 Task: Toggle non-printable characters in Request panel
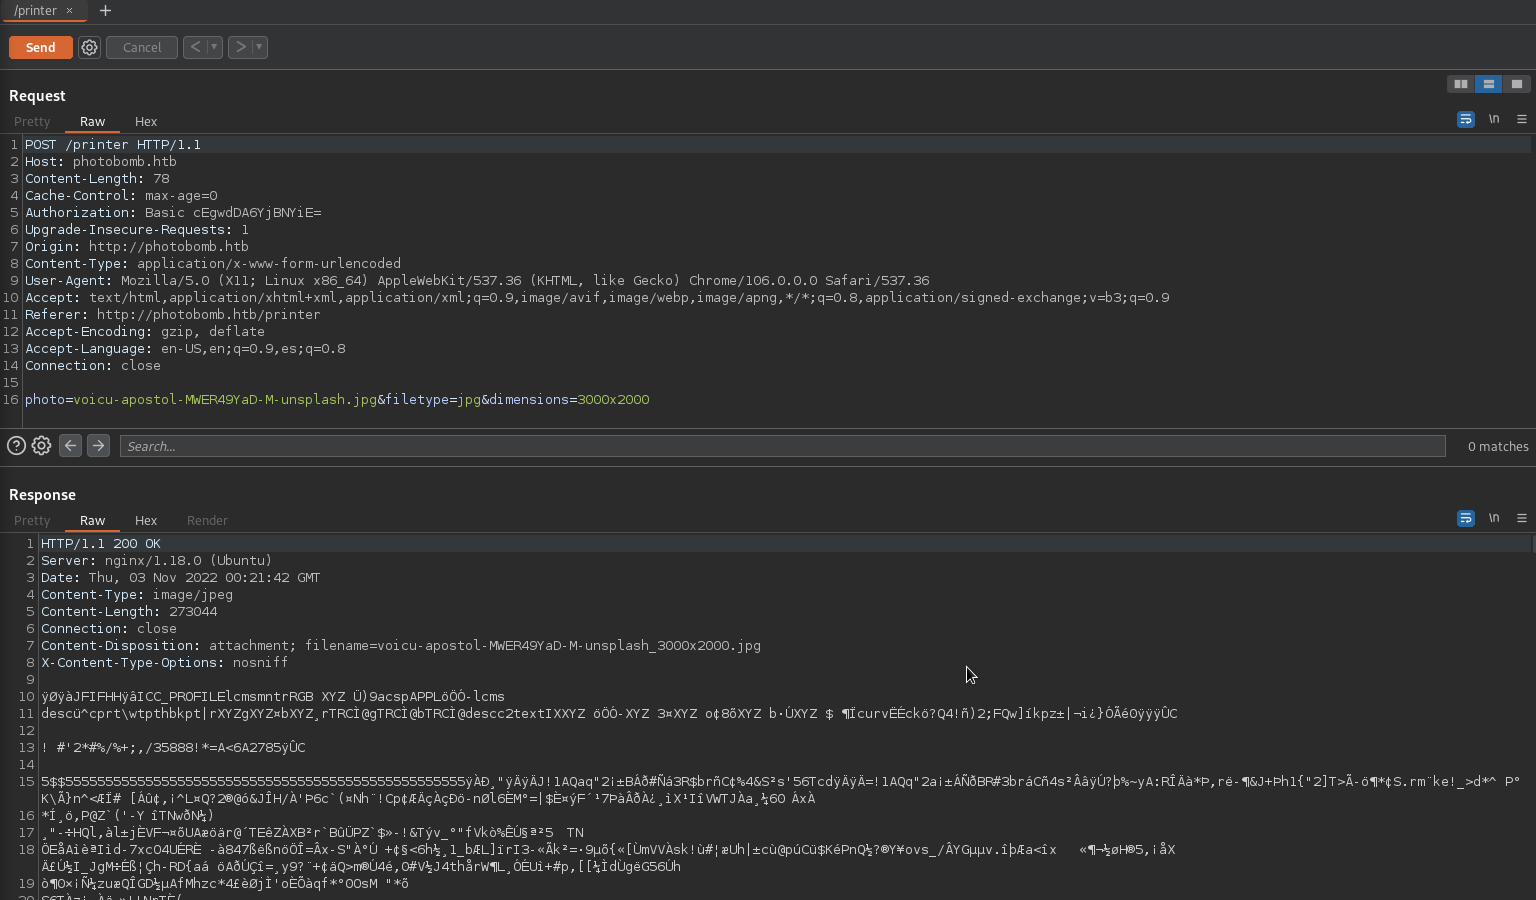tap(1494, 119)
